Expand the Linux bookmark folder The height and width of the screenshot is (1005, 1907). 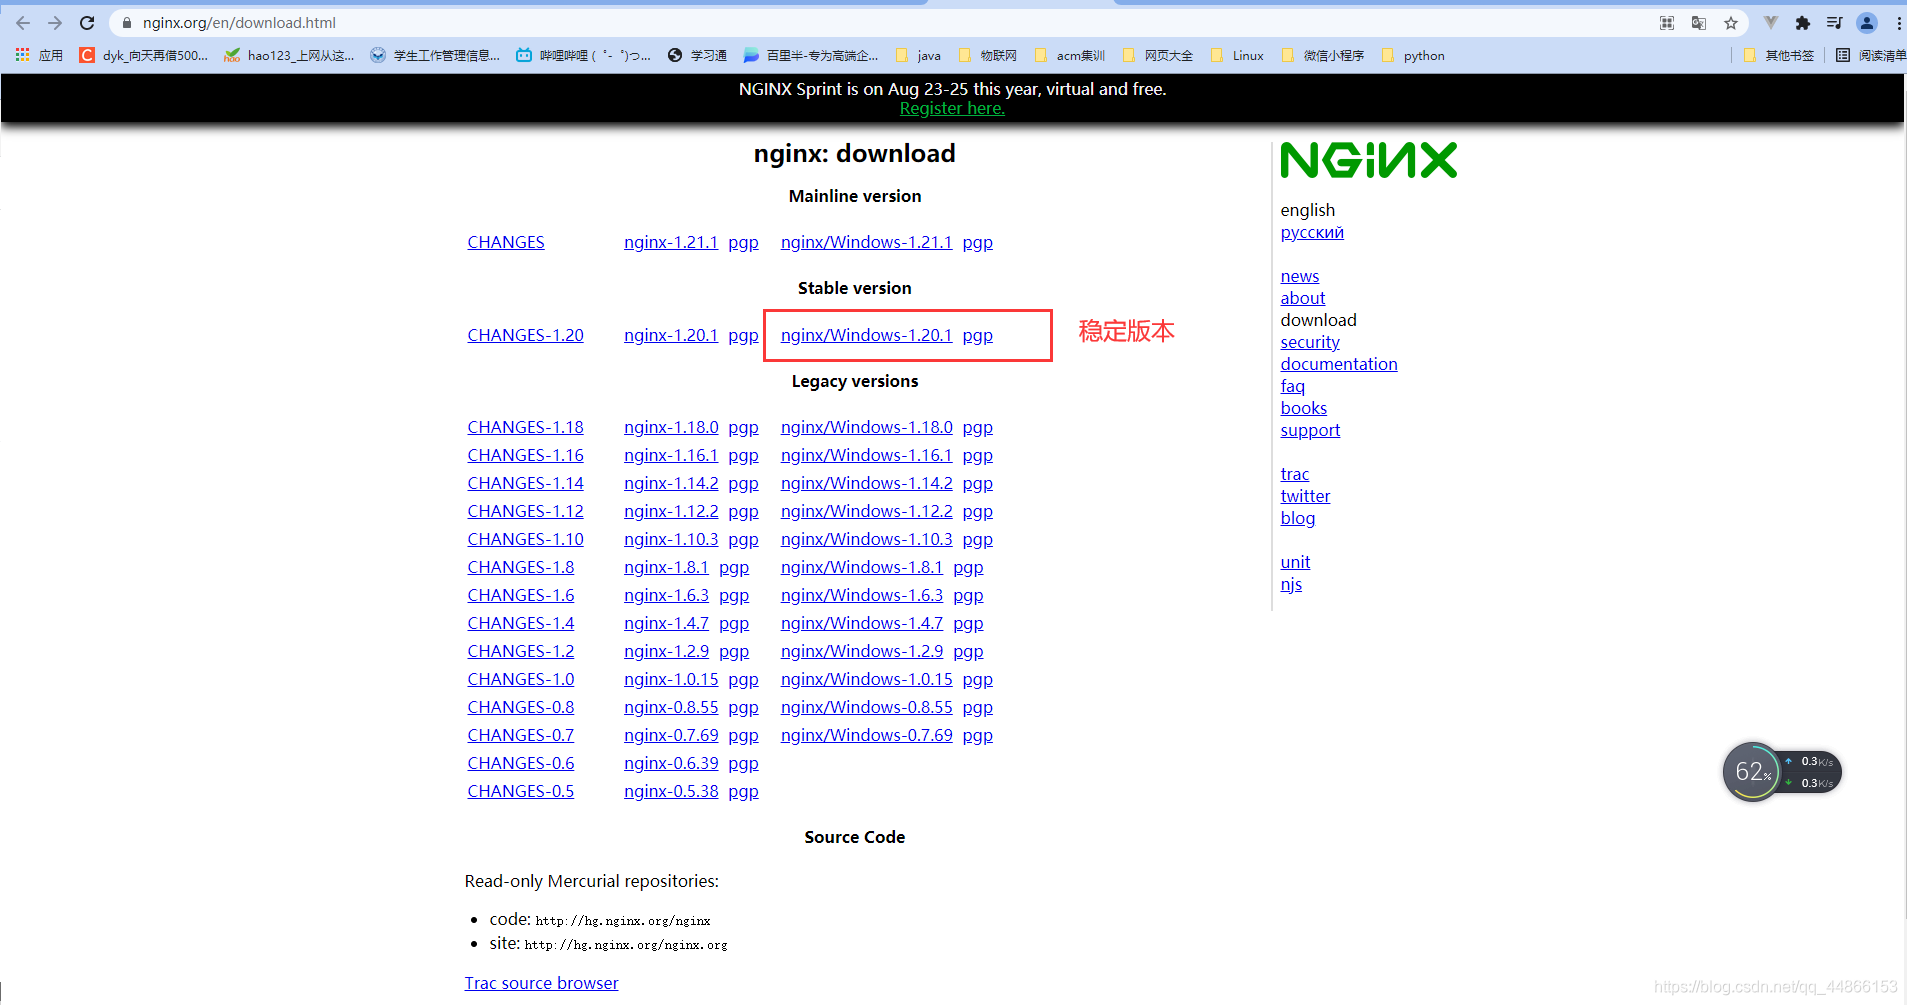1237,55
